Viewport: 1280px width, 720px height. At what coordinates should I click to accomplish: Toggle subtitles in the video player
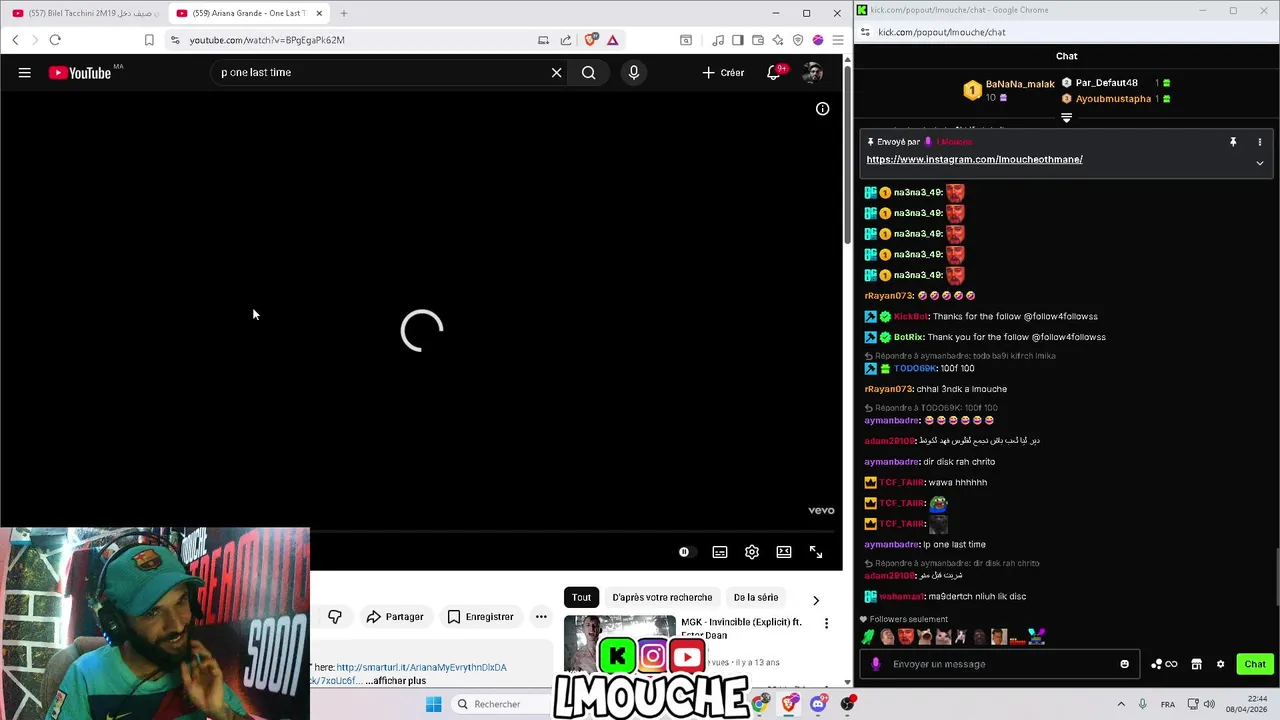pyautogui.click(x=720, y=552)
